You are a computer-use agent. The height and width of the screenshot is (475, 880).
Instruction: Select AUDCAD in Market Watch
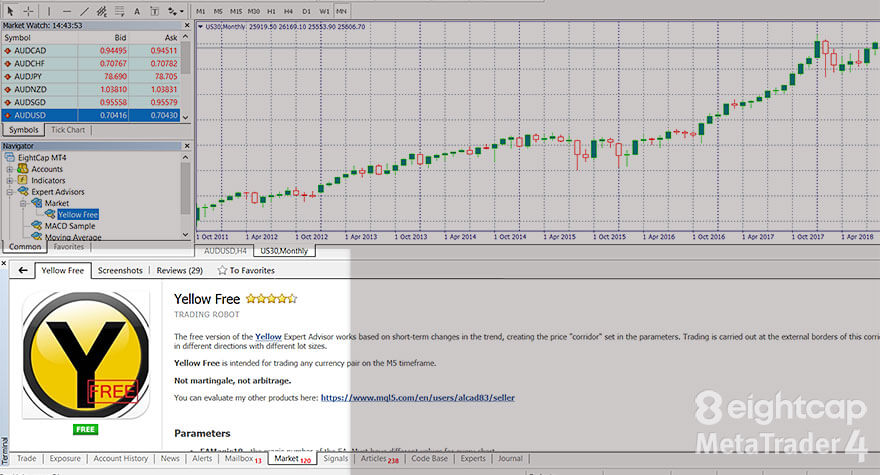pos(91,51)
